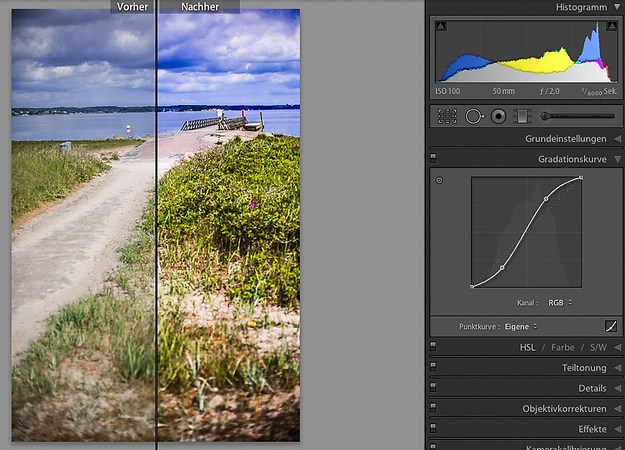625x450 pixels.
Task: Open the Punktkurve Eigene dropdown
Action: (x=518, y=326)
